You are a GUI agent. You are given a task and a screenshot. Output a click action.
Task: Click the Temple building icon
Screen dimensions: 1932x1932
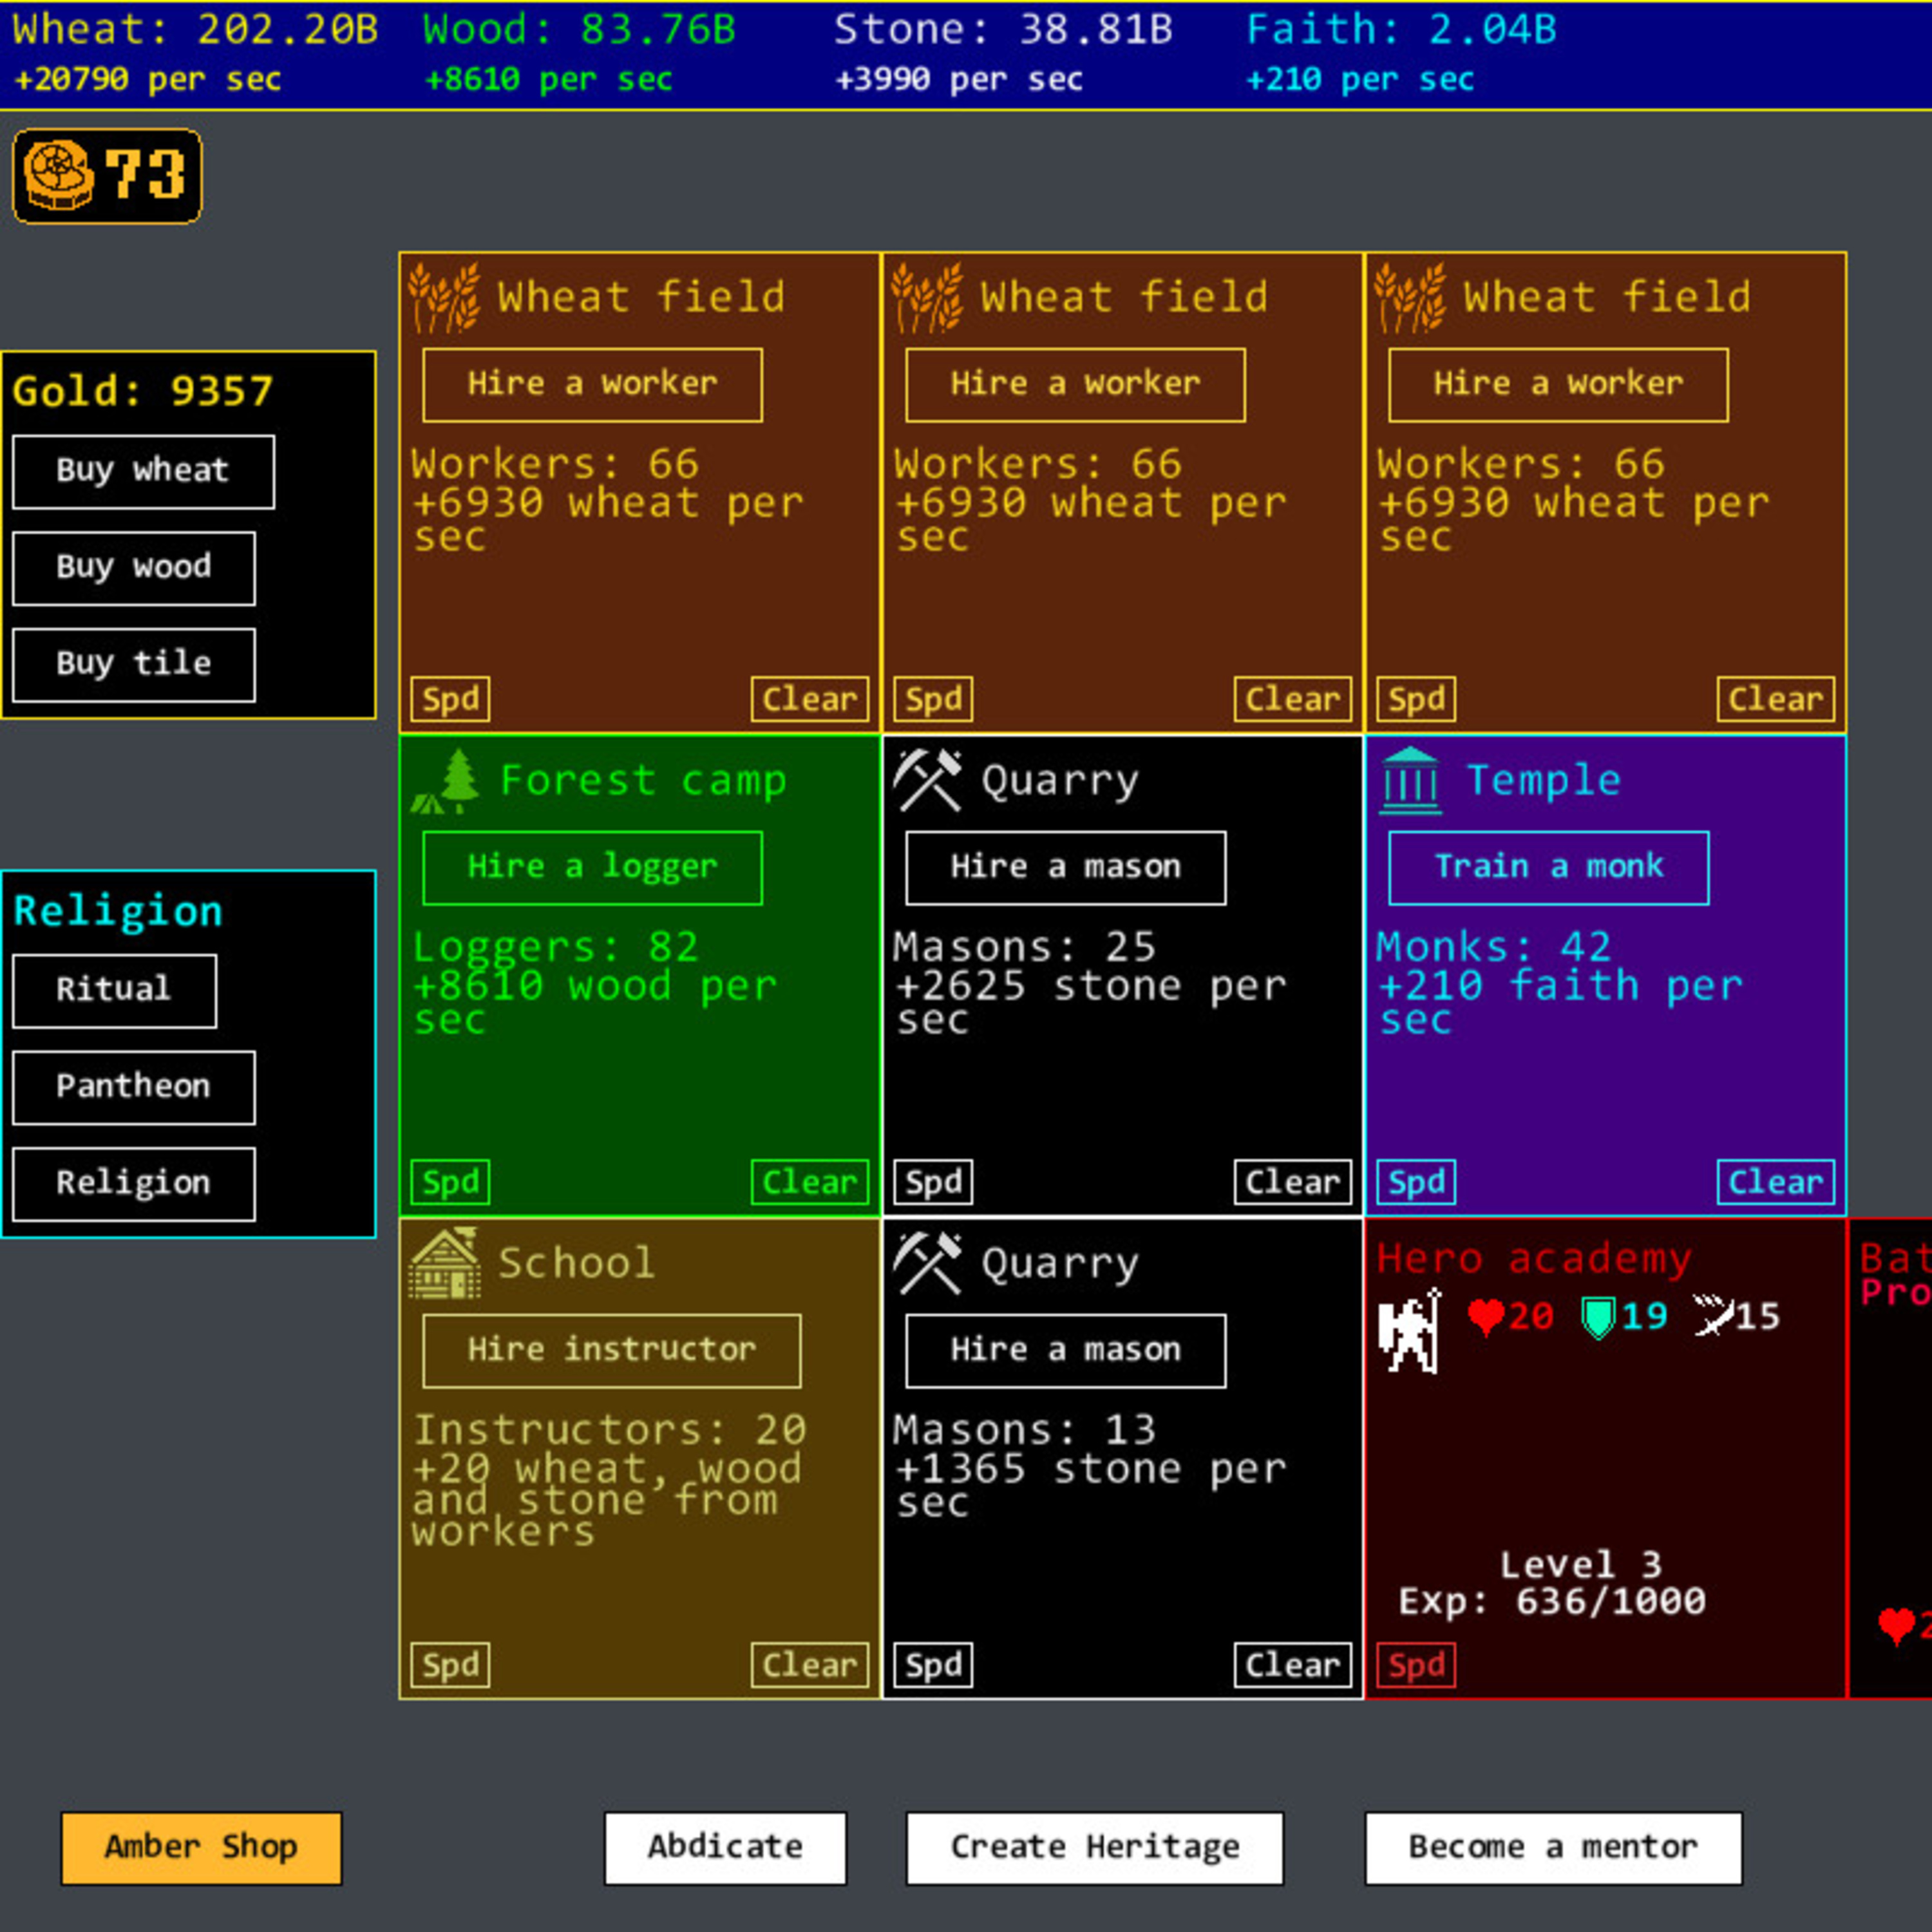[x=1410, y=781]
